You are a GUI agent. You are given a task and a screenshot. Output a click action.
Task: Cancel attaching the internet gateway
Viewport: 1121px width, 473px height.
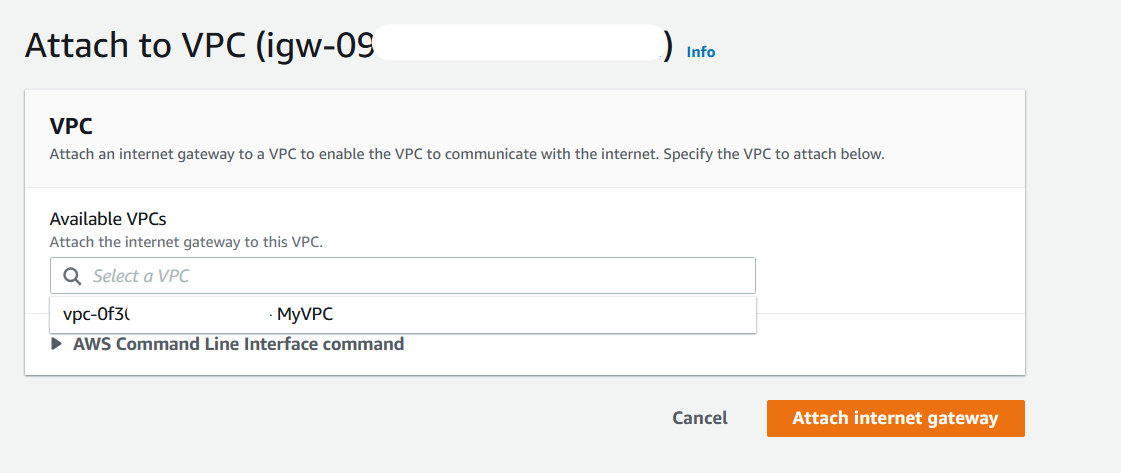(700, 418)
